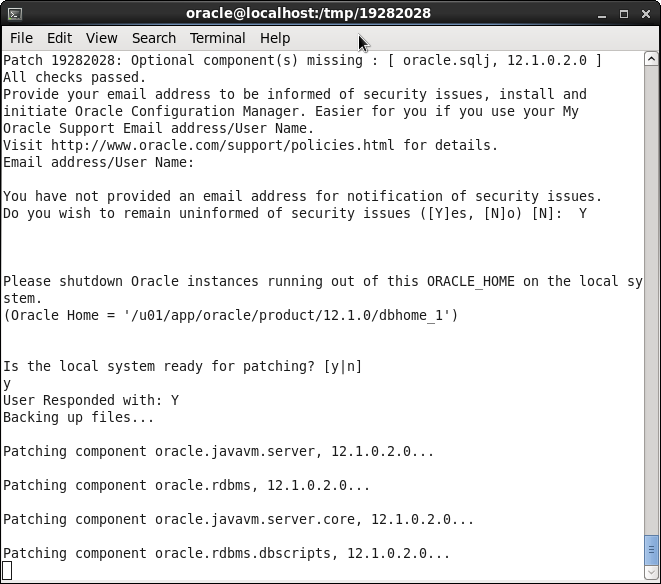Close the terminal window

[x=646, y=14]
